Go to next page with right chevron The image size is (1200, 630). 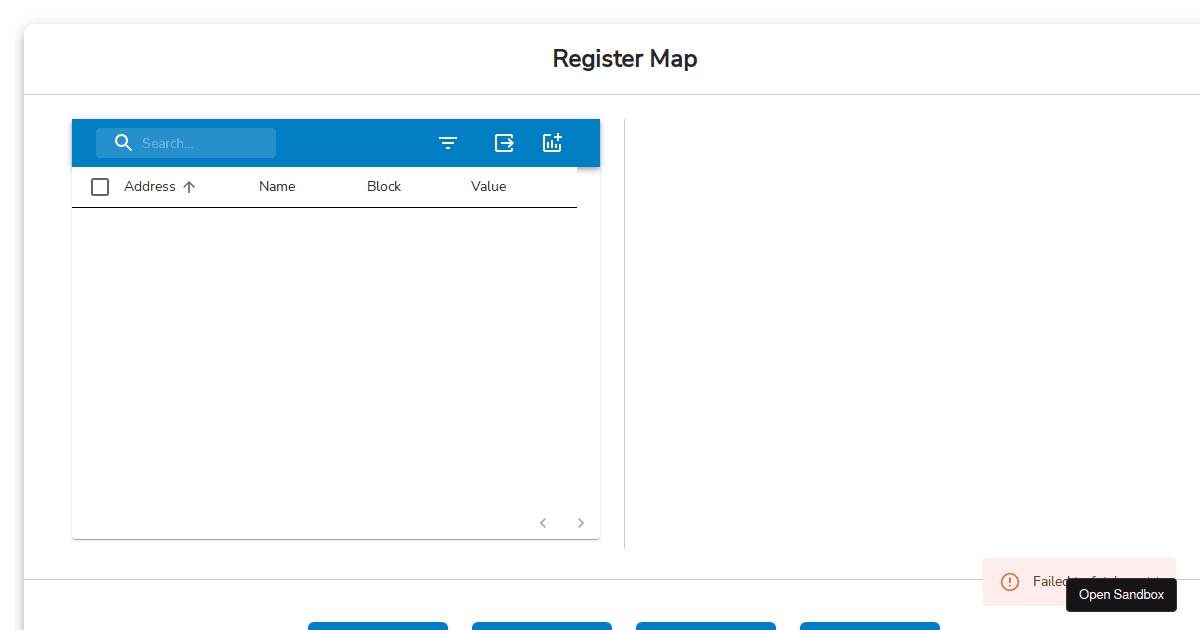click(x=581, y=522)
